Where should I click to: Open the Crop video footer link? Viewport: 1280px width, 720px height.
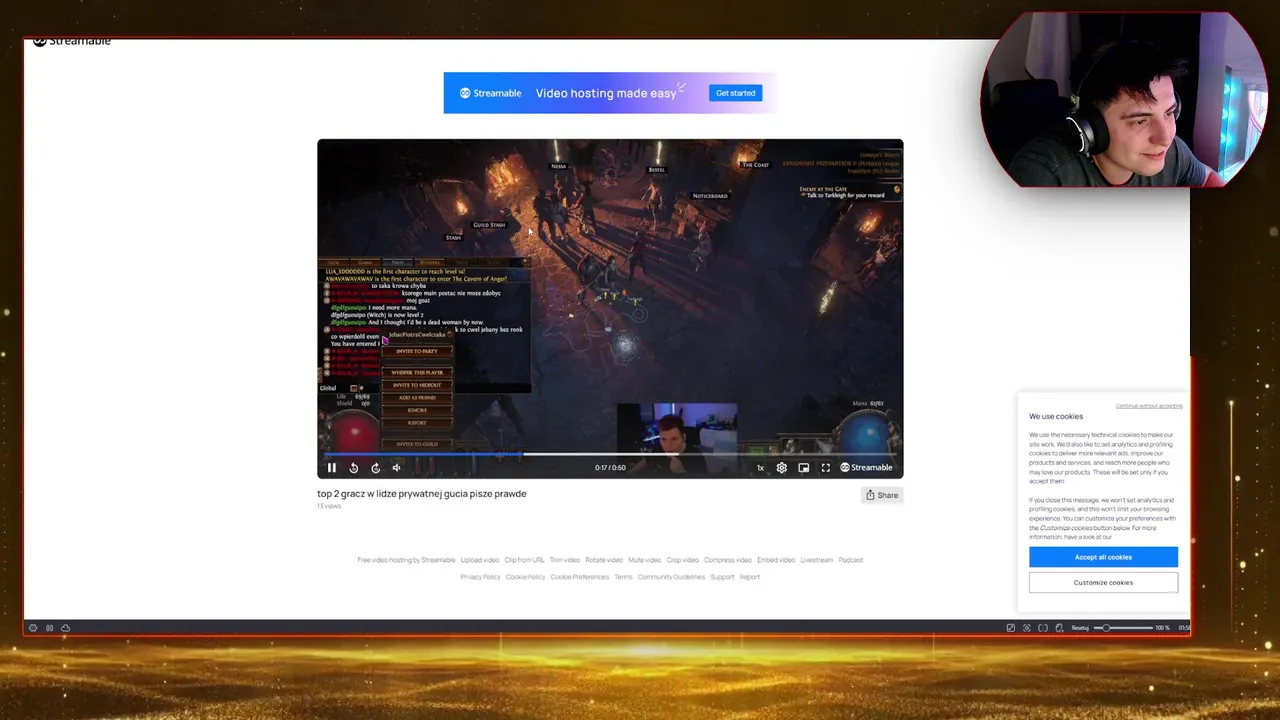682,560
